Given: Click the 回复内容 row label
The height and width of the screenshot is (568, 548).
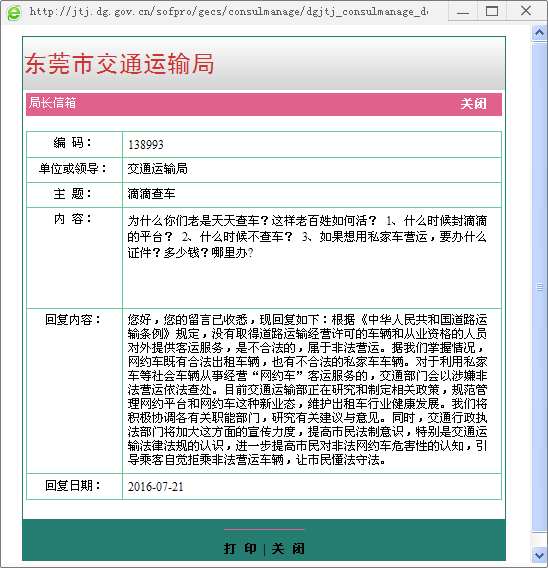Looking at the screenshot, I should click(73, 320).
